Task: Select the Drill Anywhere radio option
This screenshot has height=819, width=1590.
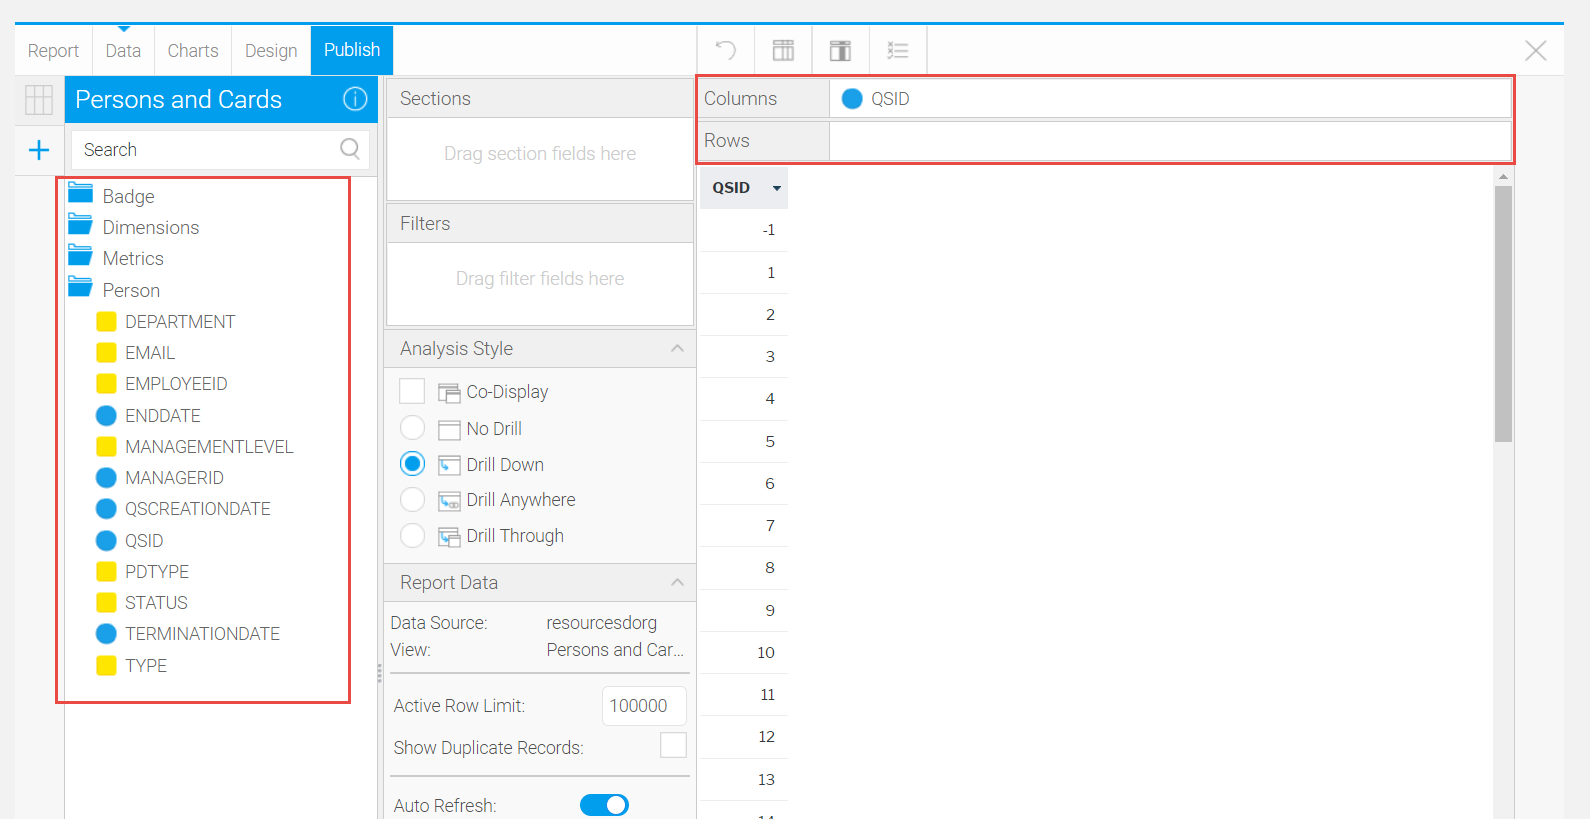Action: [x=412, y=499]
